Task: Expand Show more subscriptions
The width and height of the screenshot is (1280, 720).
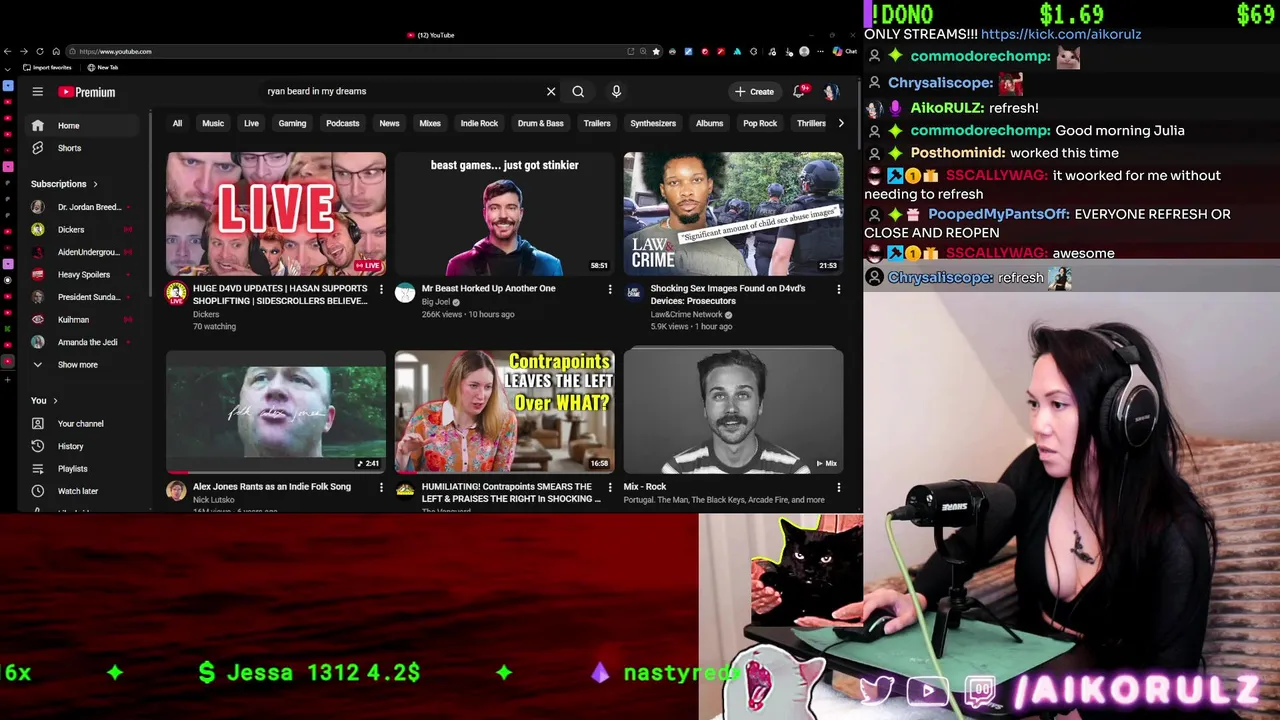Action: tap(84, 365)
